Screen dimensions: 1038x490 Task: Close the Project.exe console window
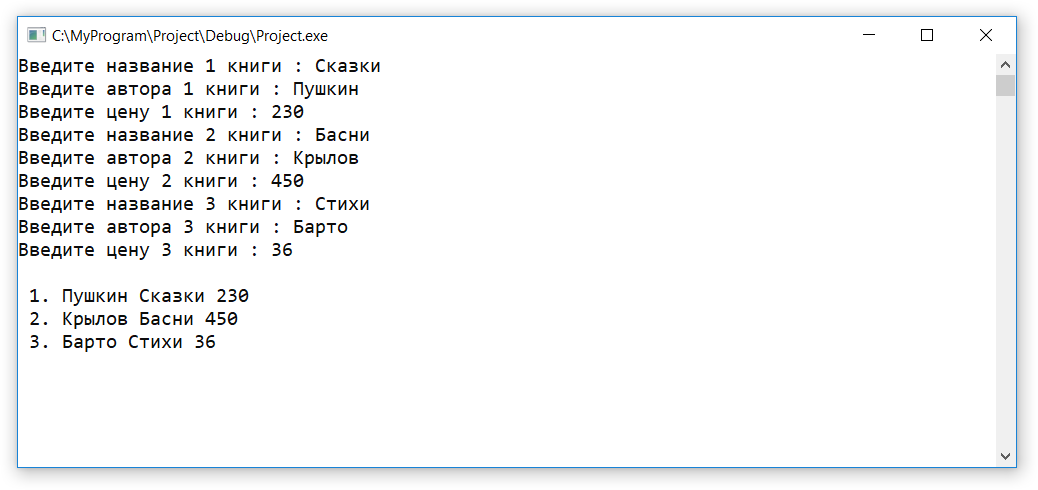pos(985,36)
